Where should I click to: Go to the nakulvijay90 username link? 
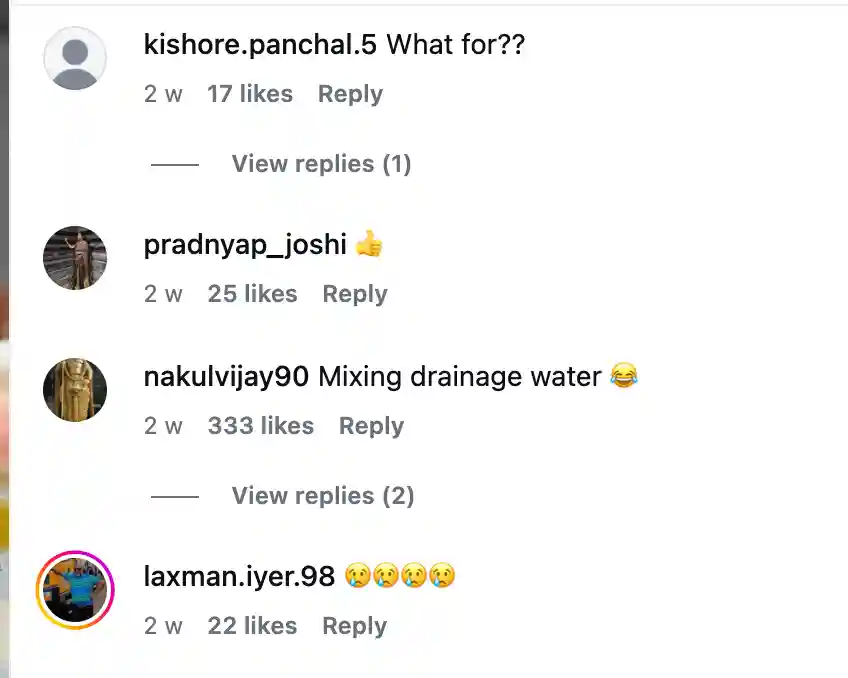[x=228, y=377]
